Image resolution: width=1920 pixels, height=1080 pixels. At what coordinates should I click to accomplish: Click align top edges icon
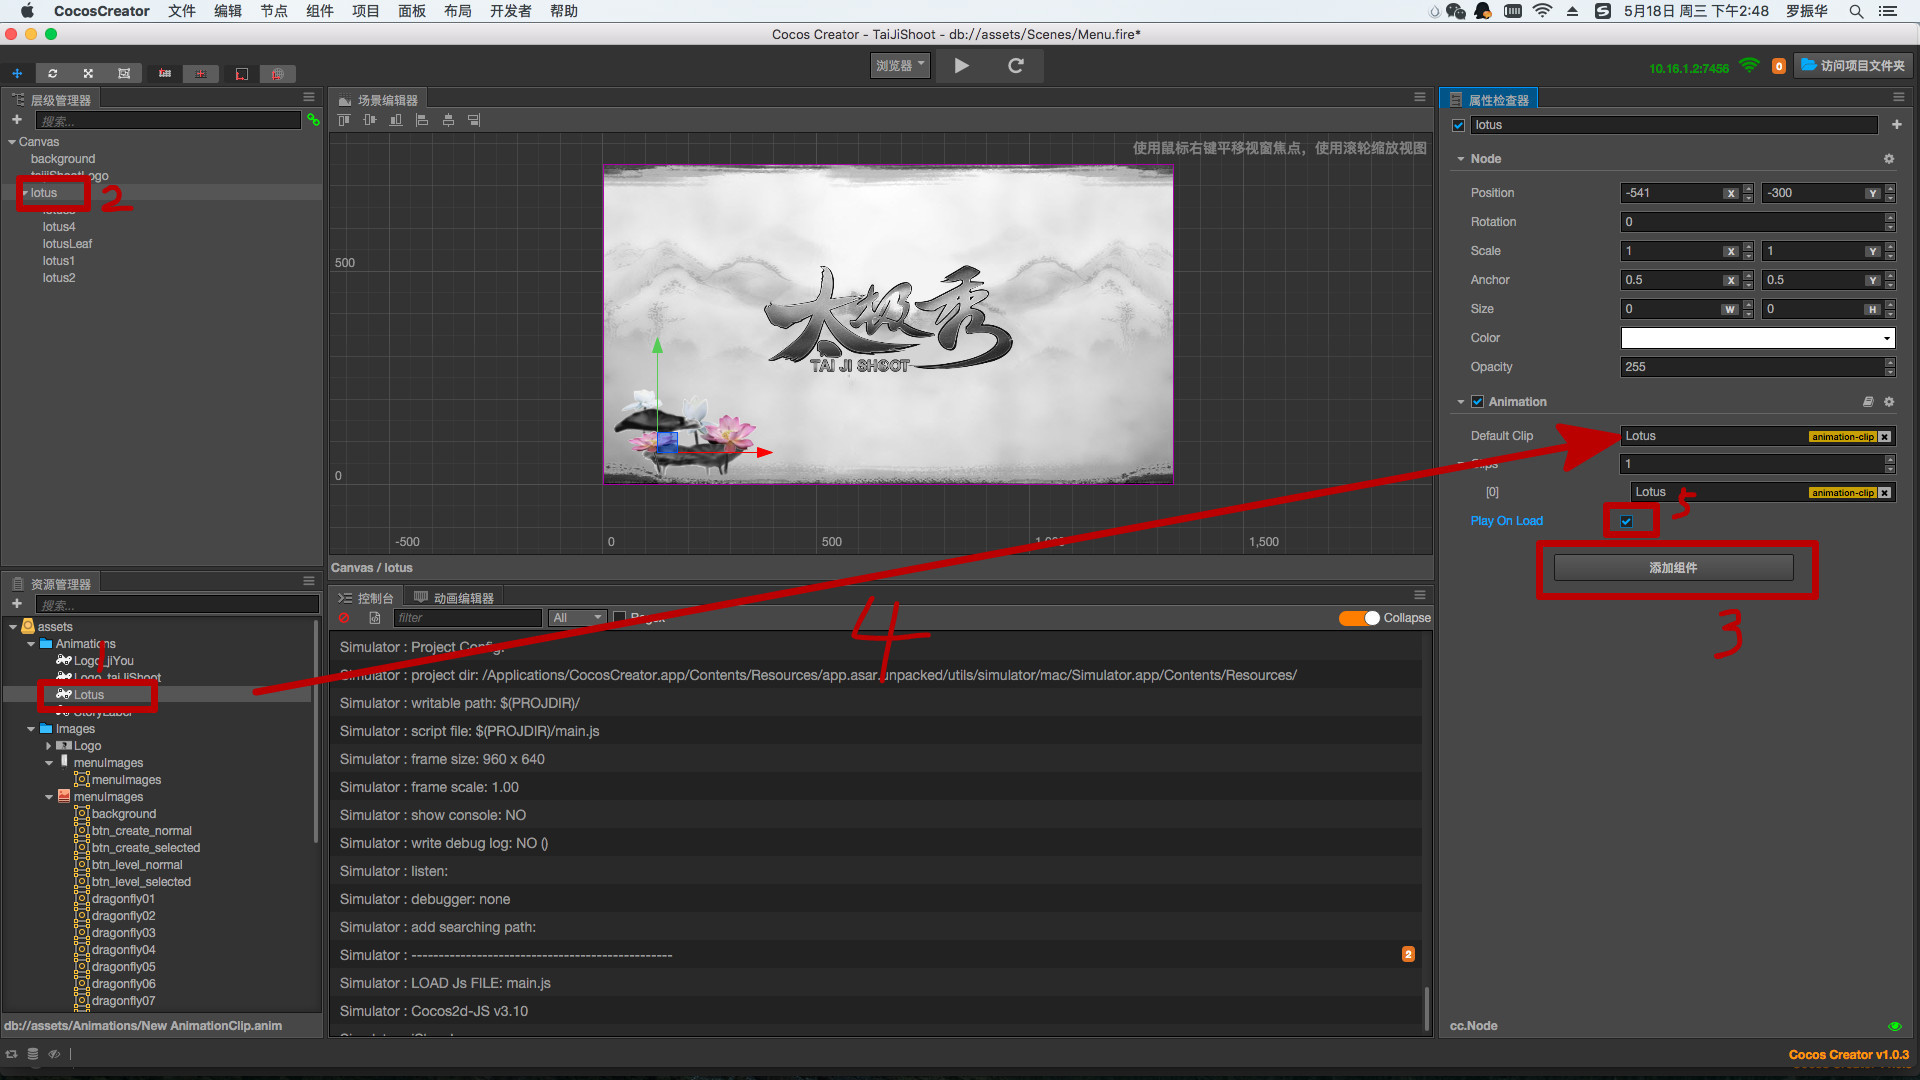click(344, 120)
